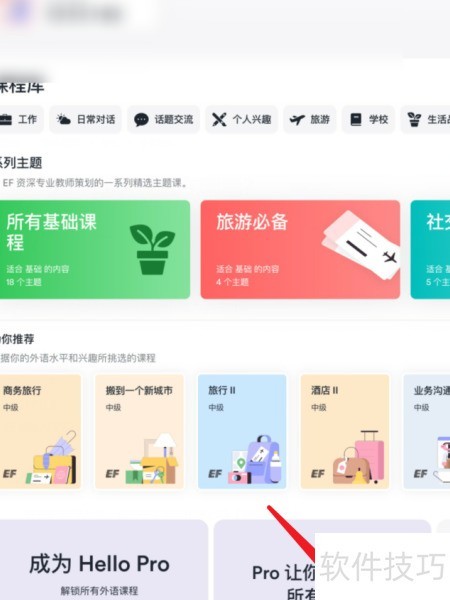Viewport: 450px width, 600px height.
Task: Open the 所有基础课程 series card
Action: [x=95, y=249]
